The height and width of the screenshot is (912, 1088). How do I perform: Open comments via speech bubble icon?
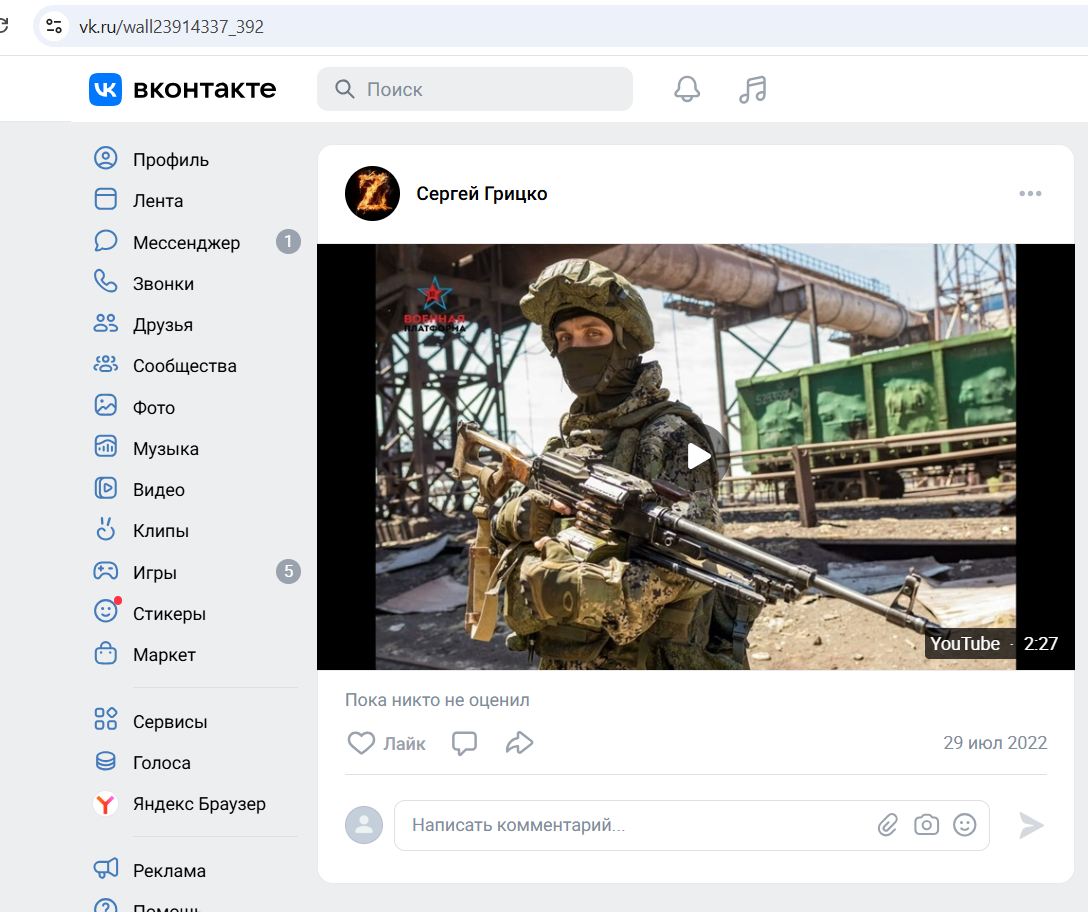pos(464,743)
